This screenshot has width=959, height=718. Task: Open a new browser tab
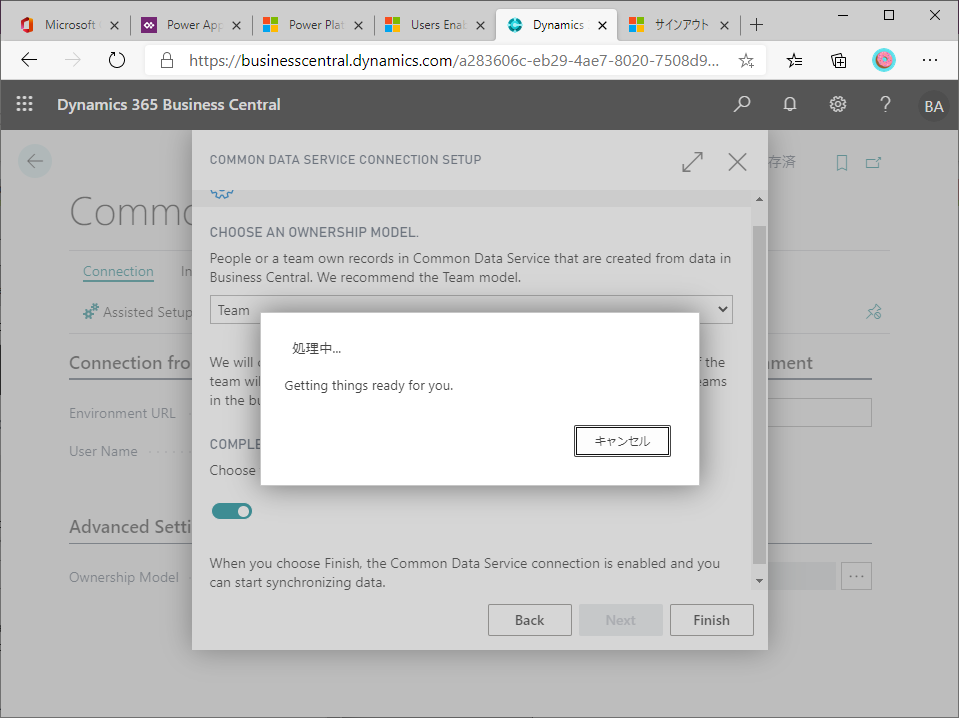[757, 24]
